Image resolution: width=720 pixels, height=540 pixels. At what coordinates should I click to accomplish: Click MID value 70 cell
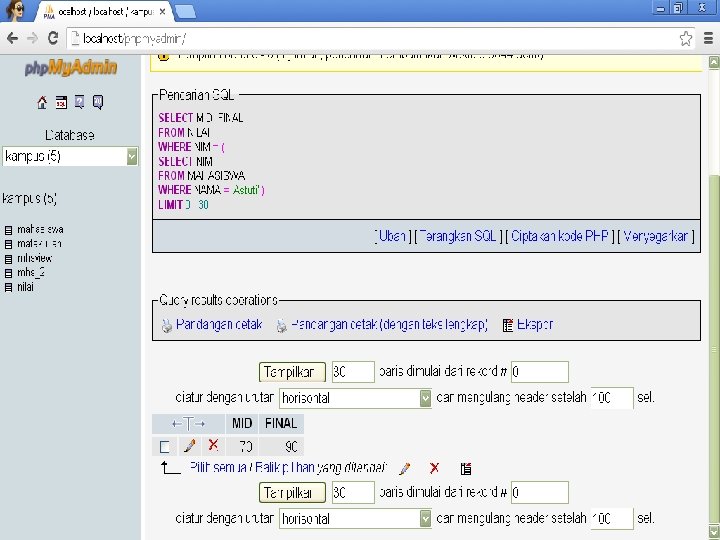242,446
